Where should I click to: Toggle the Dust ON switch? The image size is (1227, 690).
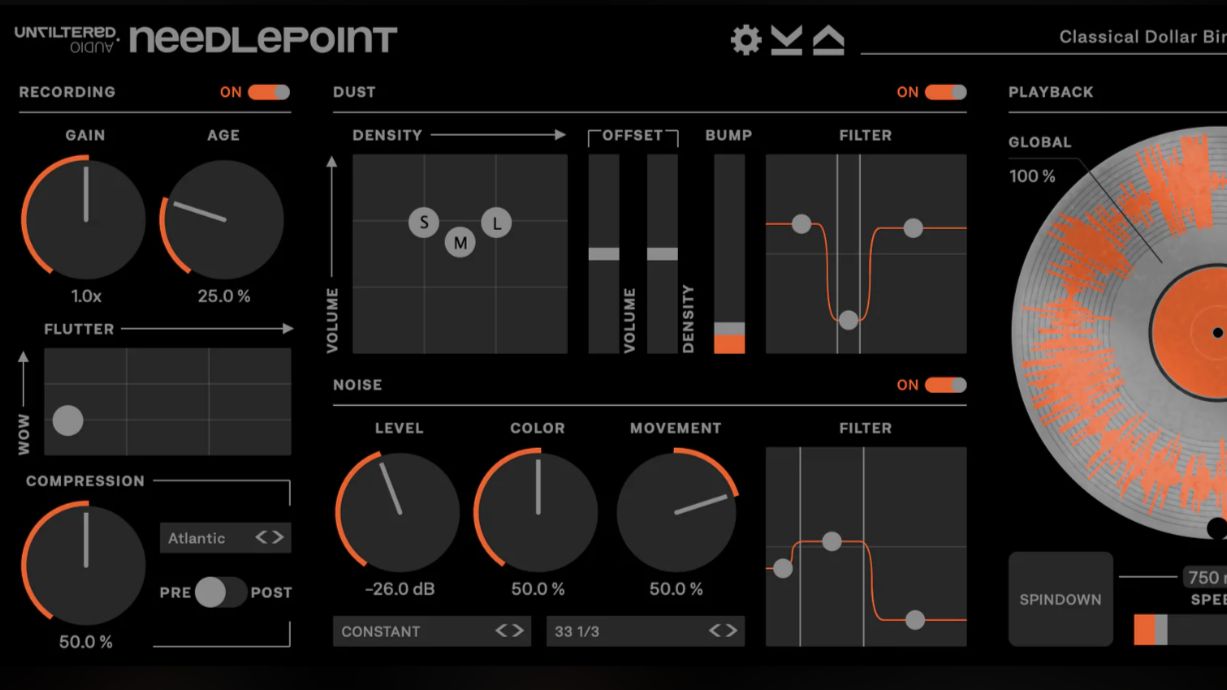945,92
